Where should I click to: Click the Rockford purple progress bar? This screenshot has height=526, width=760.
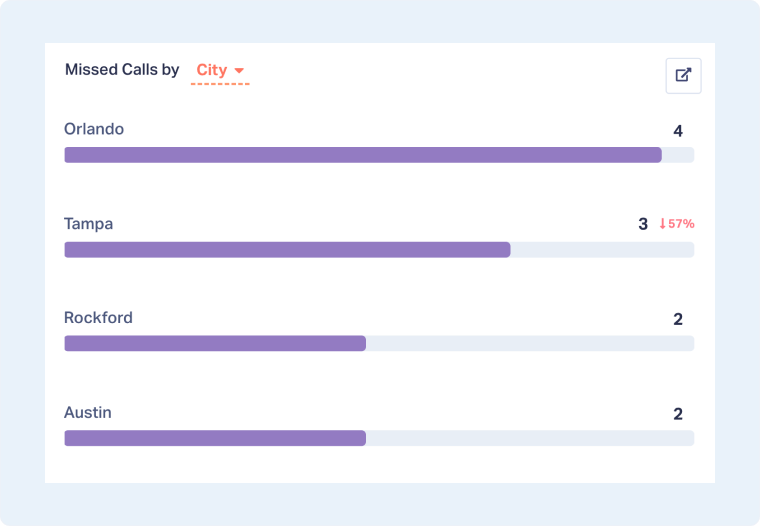215,344
